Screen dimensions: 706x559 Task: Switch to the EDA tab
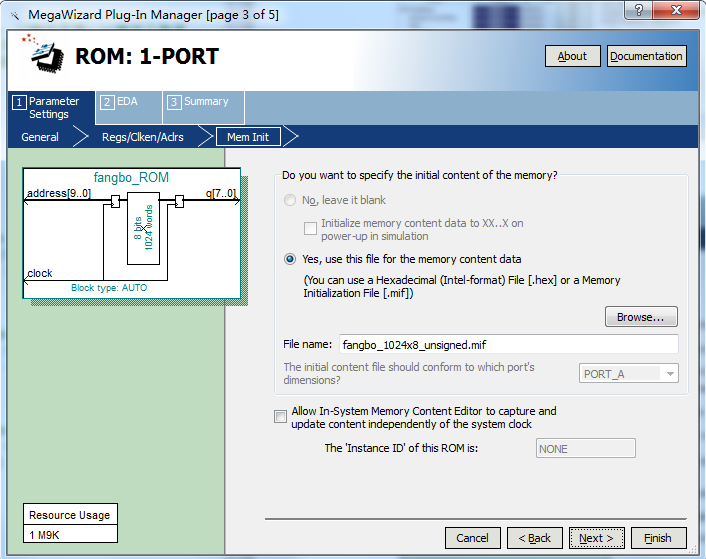(128, 102)
